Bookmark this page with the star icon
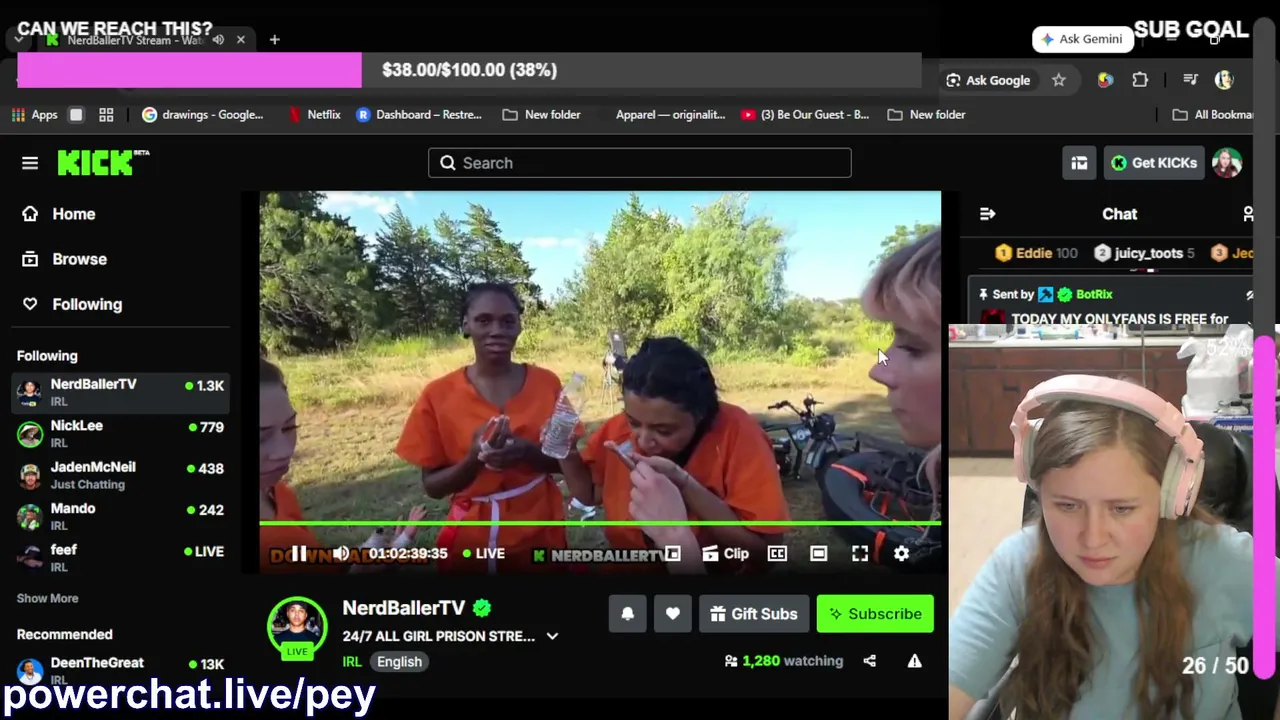 point(1059,80)
